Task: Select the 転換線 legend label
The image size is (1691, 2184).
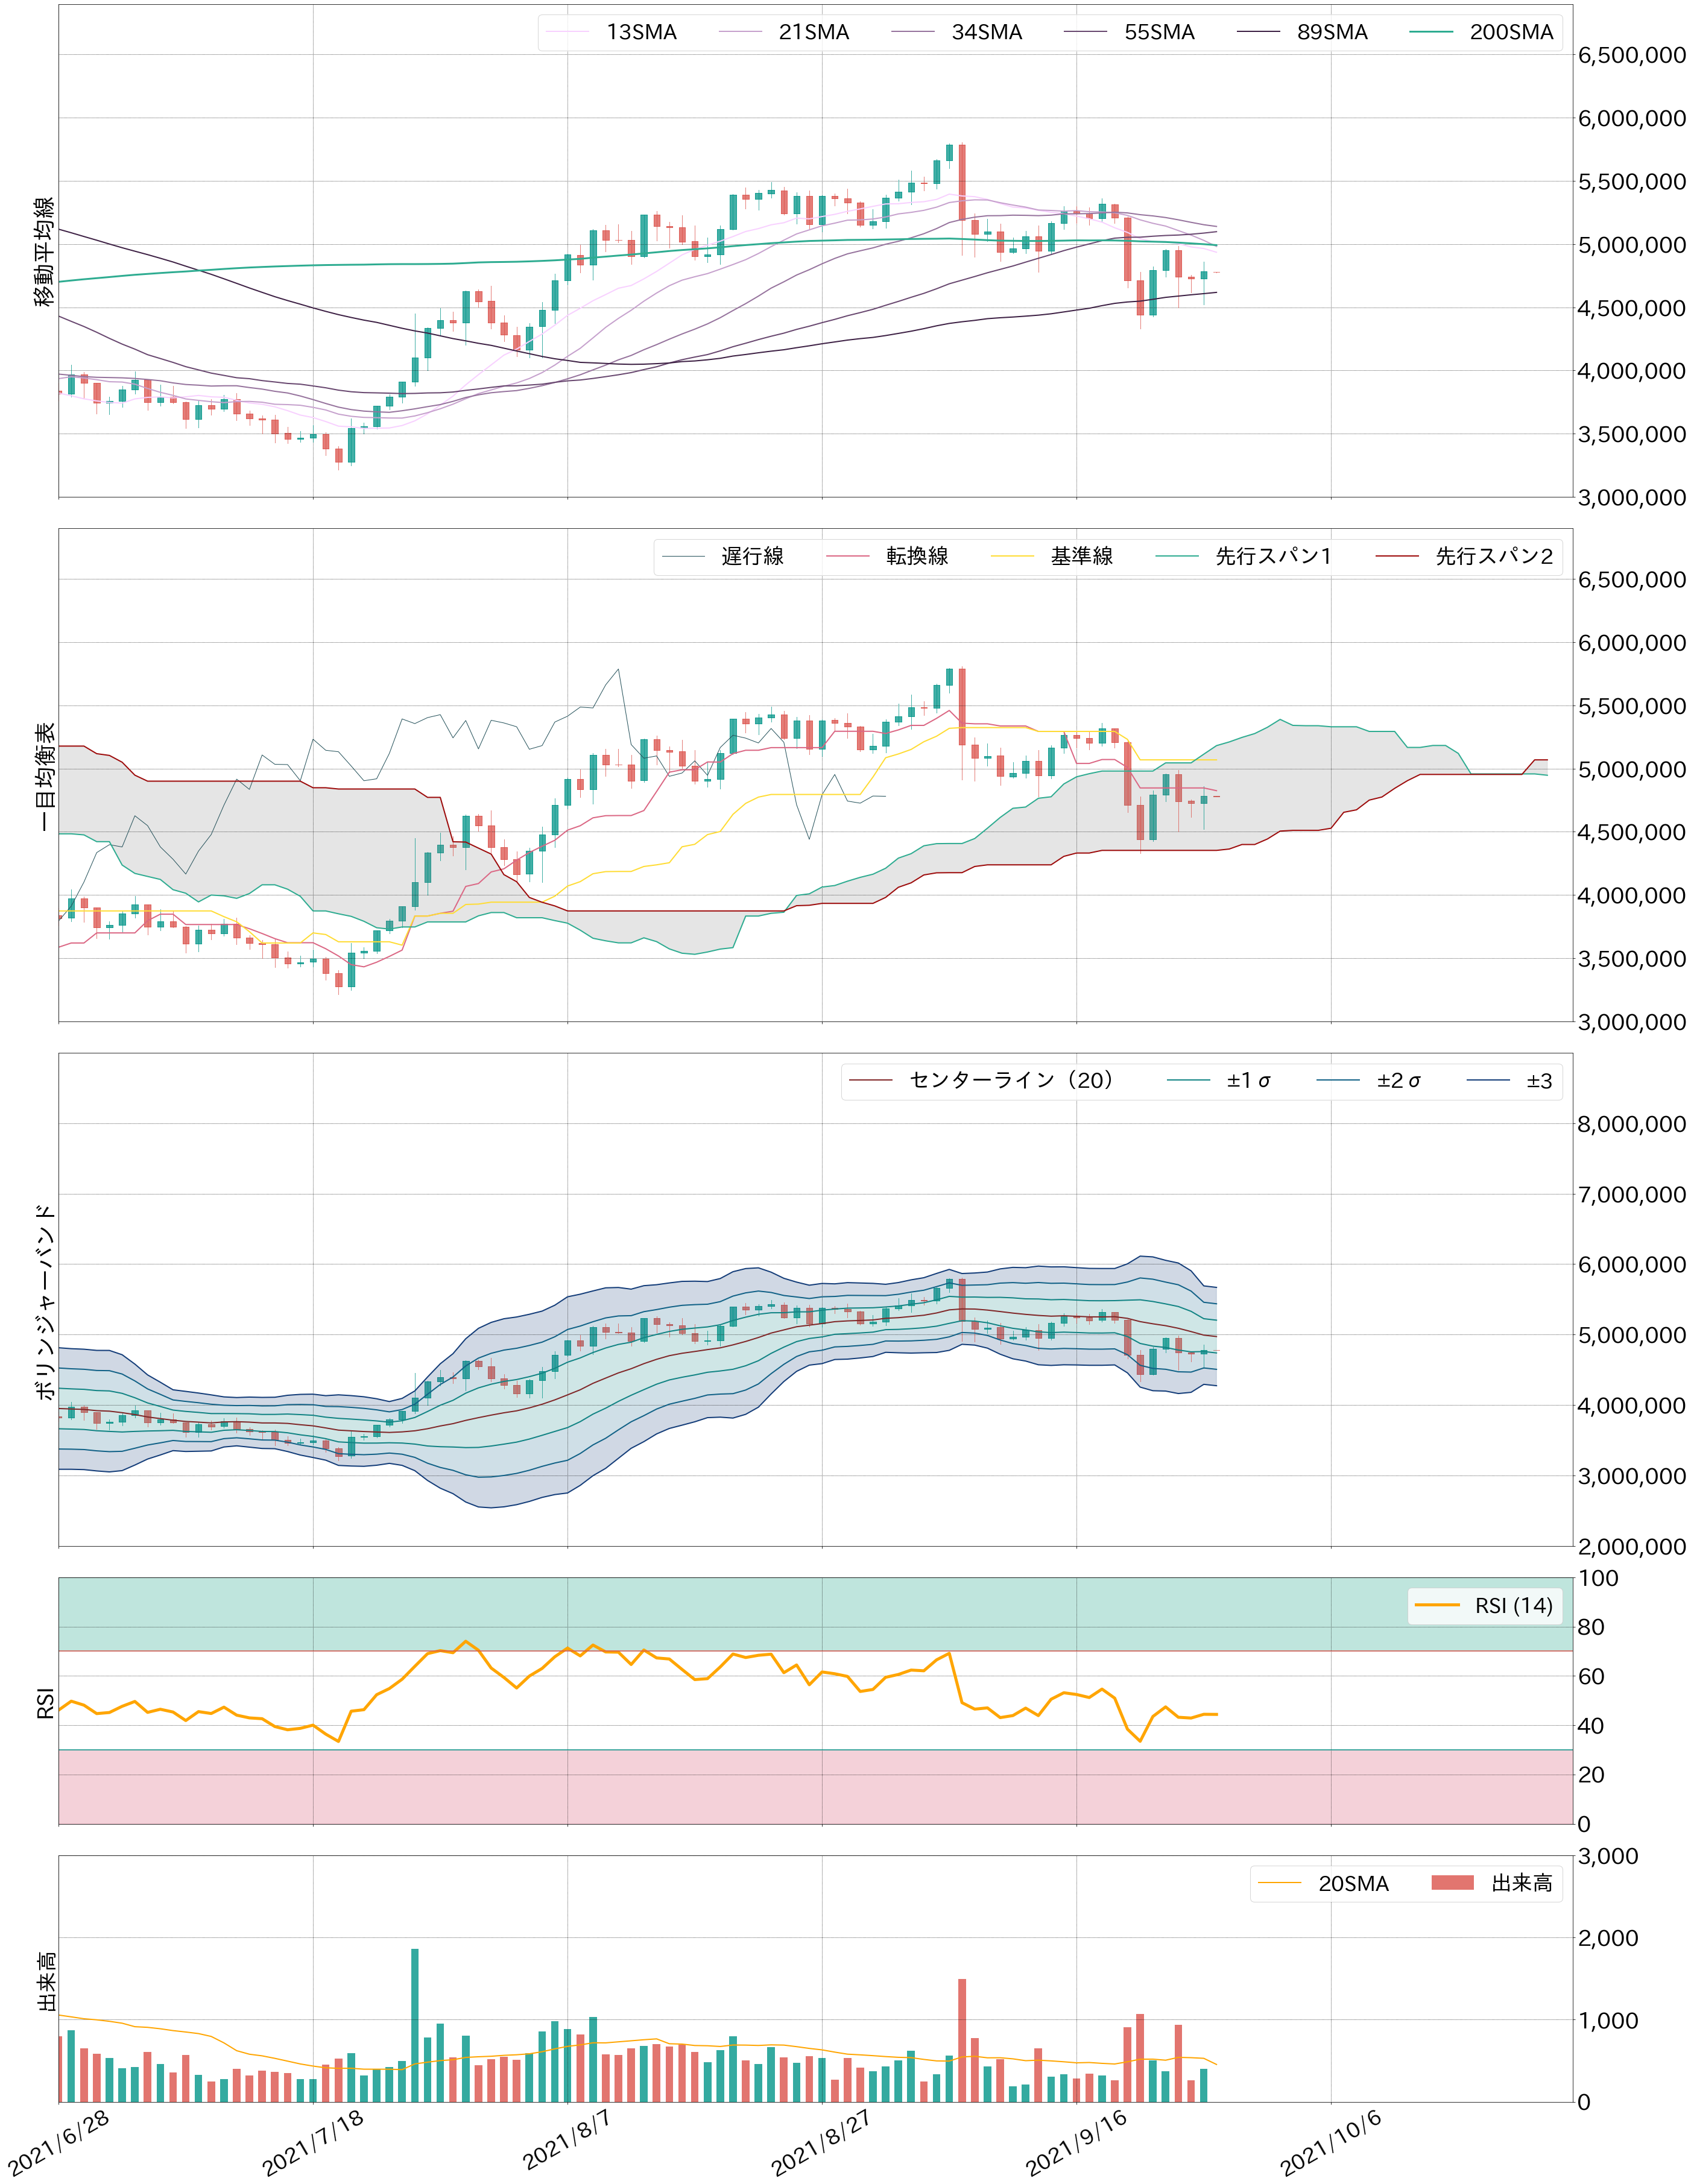Action: [916, 556]
